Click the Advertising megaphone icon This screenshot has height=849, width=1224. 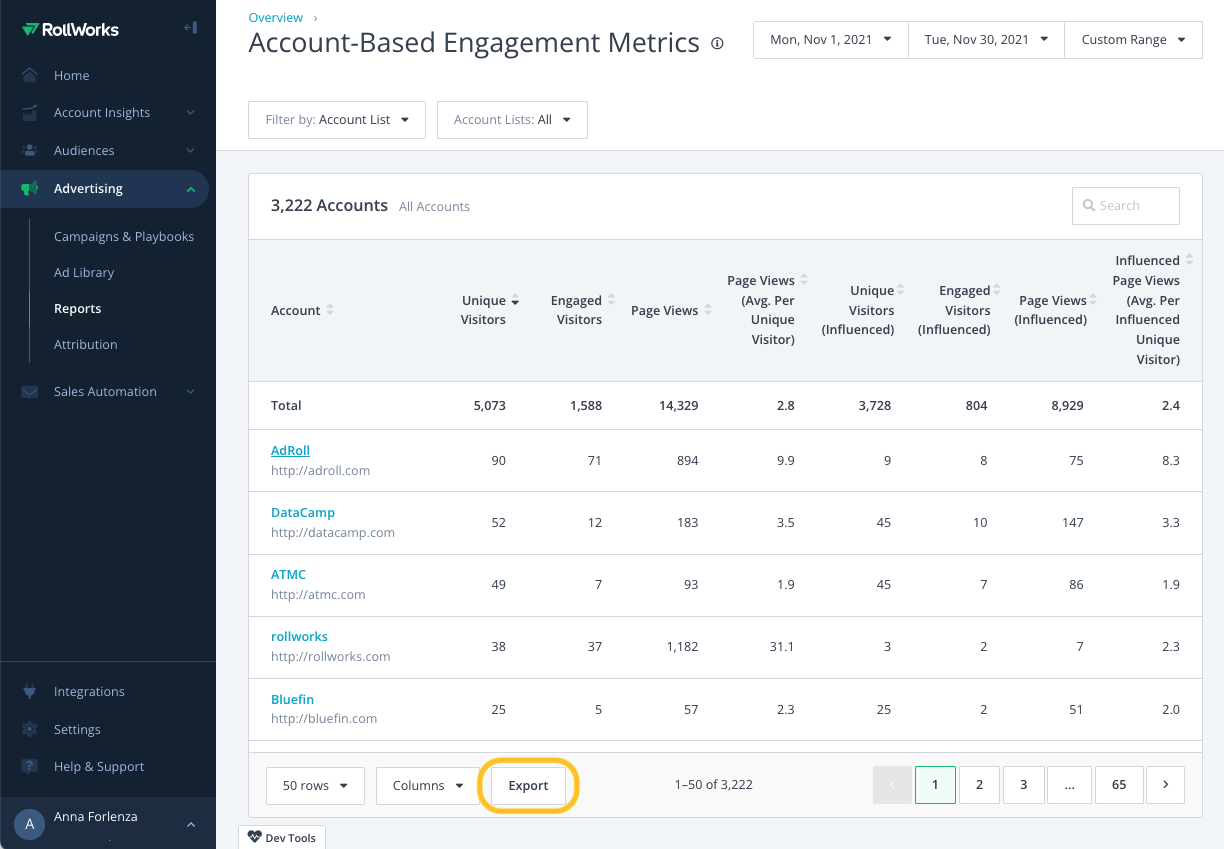pos(30,189)
